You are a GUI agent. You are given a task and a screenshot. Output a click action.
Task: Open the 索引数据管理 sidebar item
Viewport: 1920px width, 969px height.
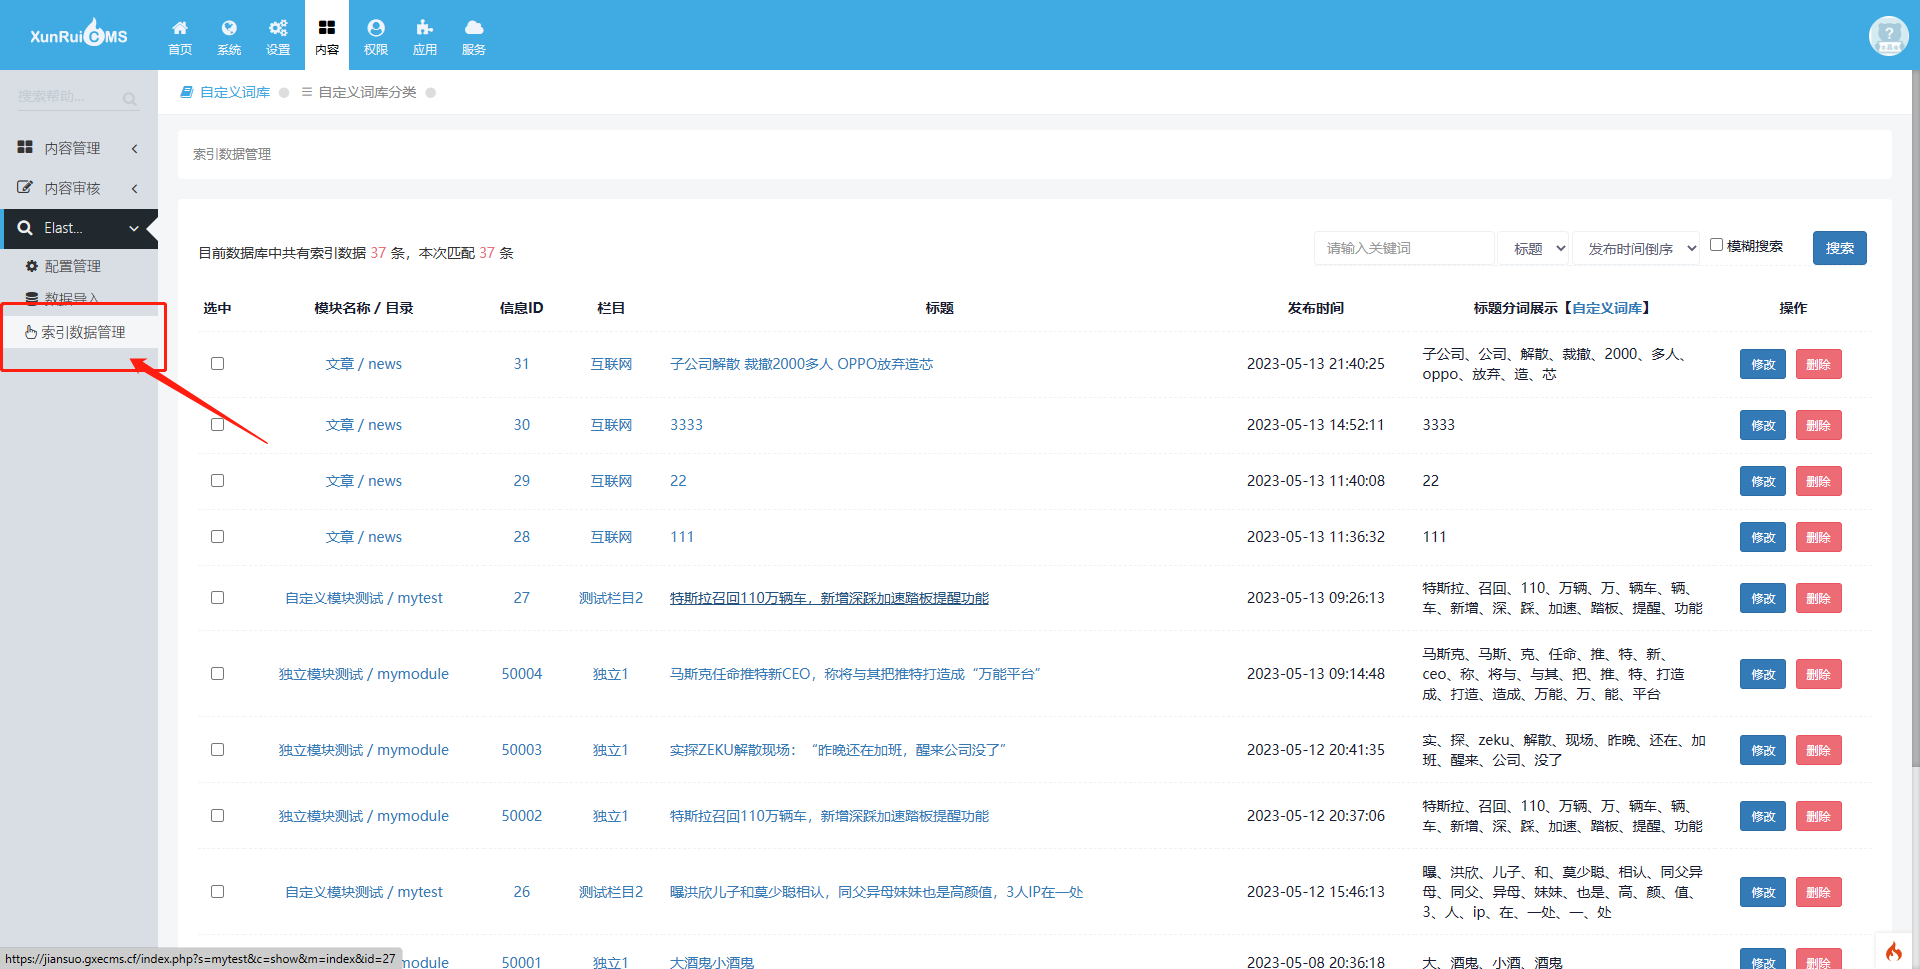click(x=80, y=332)
